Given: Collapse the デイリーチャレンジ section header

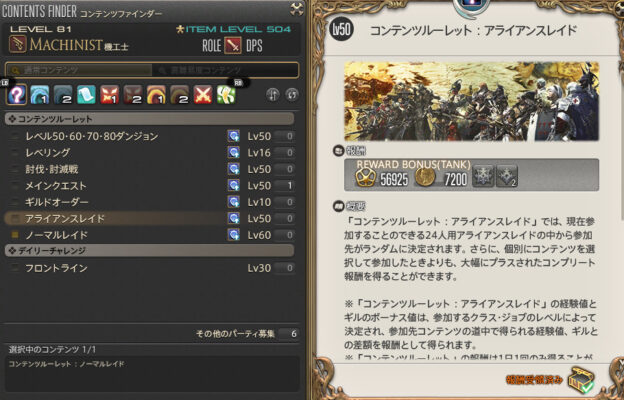Looking at the screenshot, I should point(150,250).
